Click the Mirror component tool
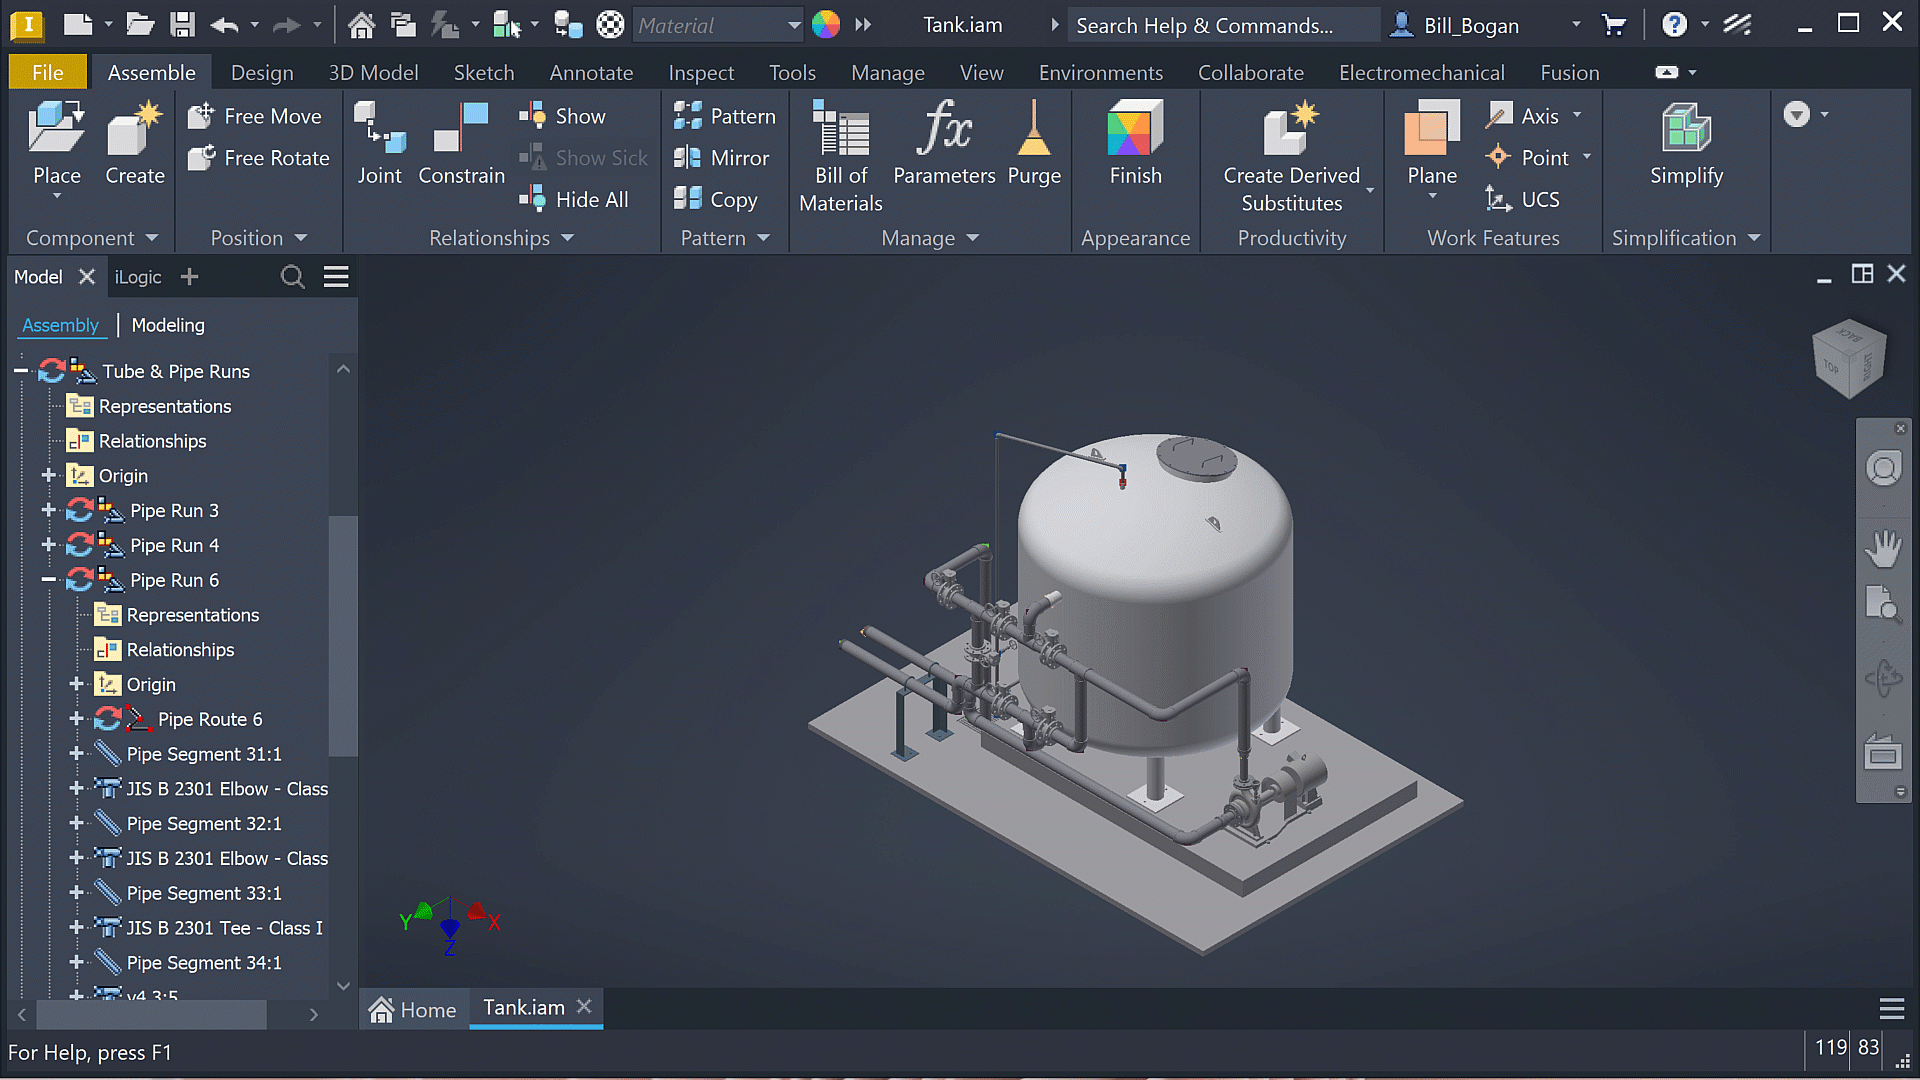The image size is (1920, 1080). (x=722, y=158)
